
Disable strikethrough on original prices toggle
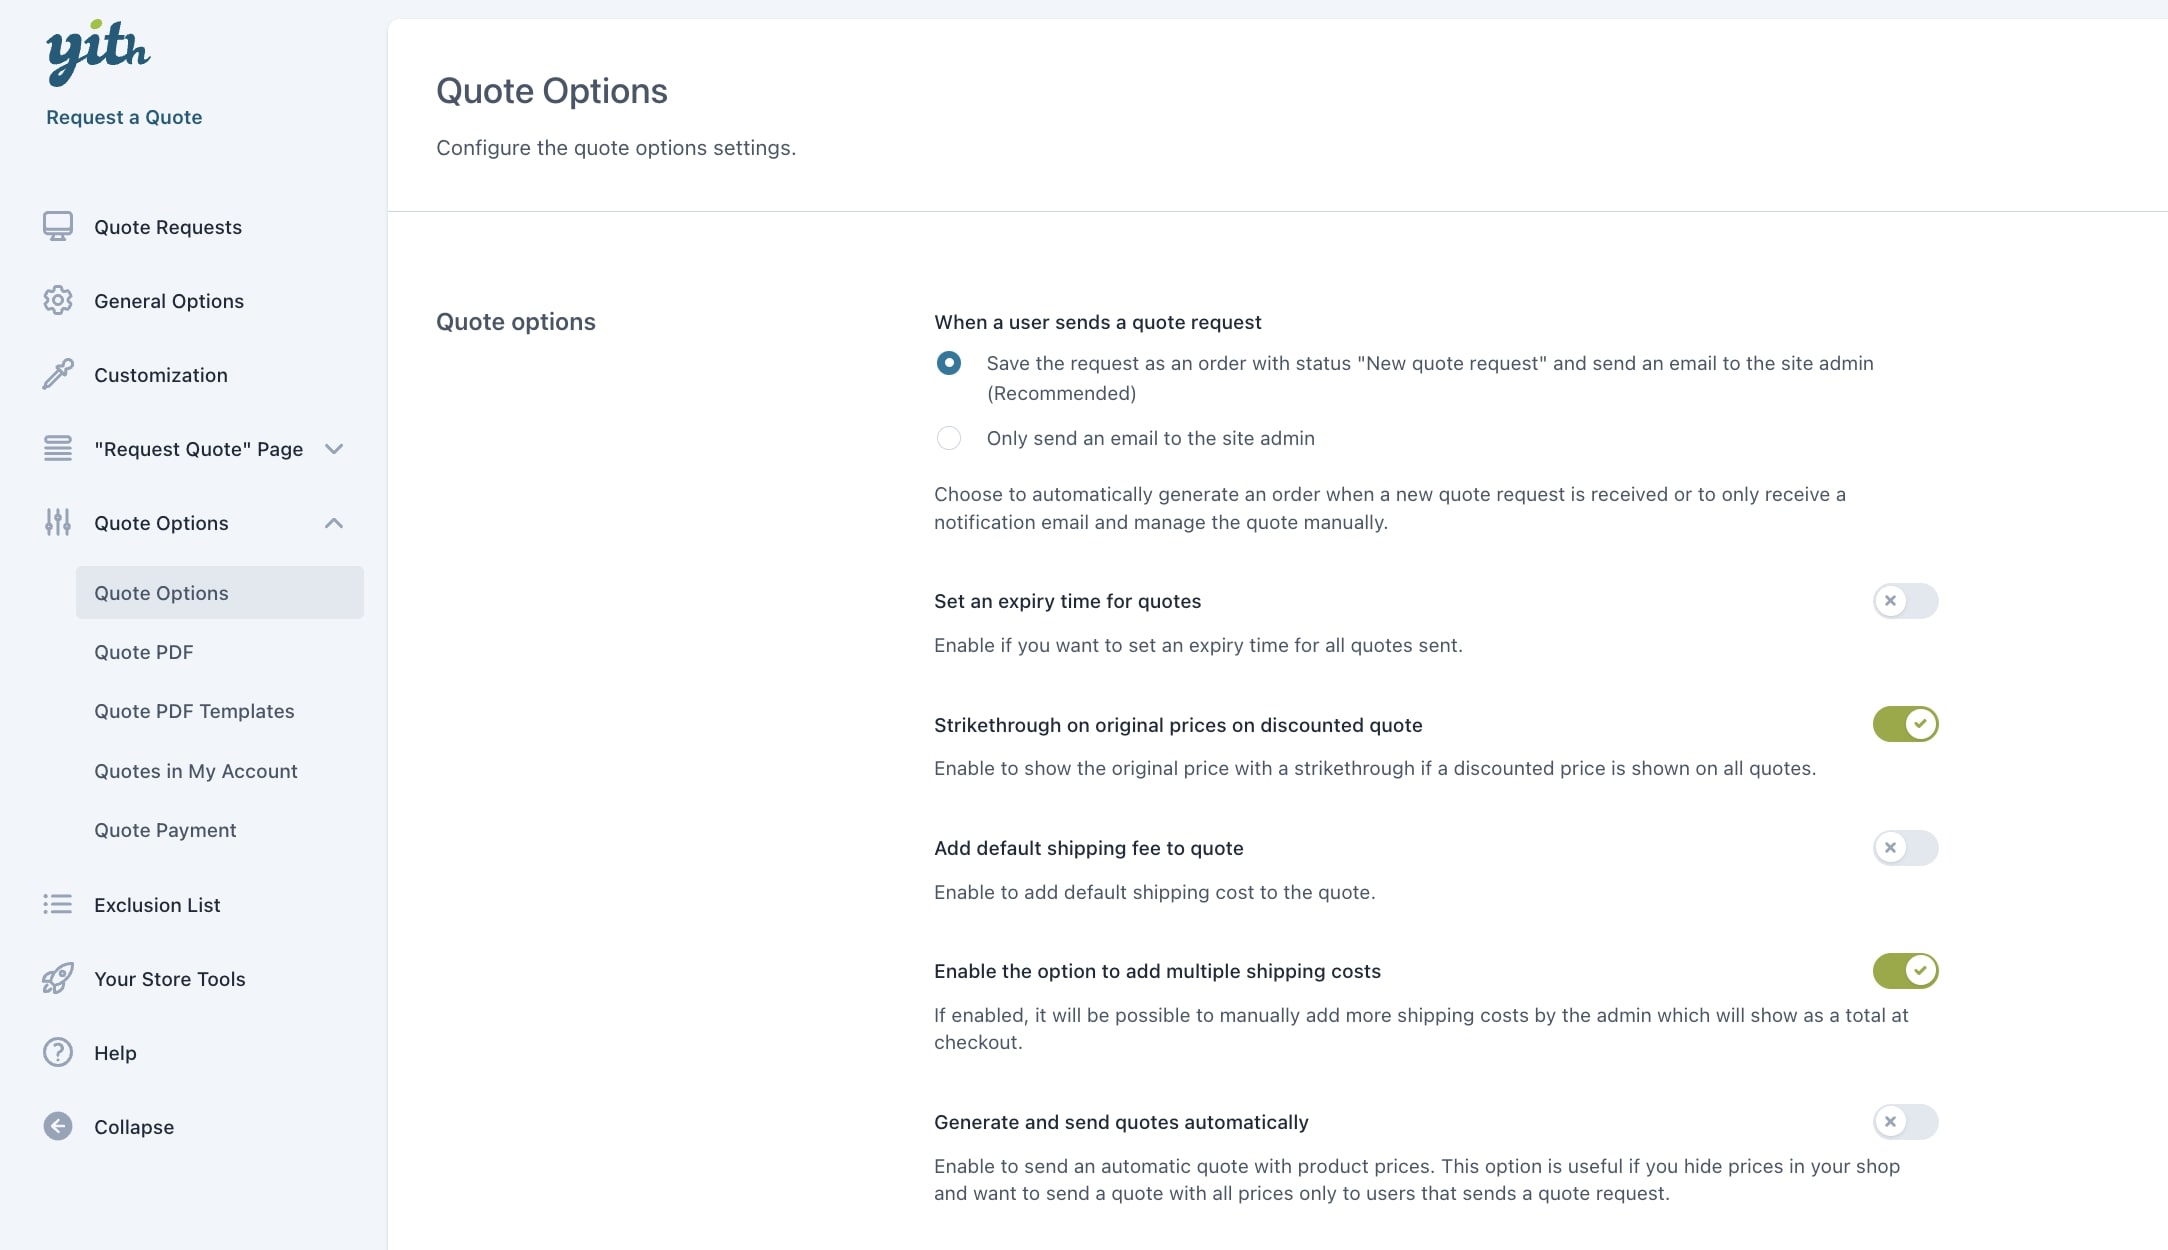point(1905,724)
